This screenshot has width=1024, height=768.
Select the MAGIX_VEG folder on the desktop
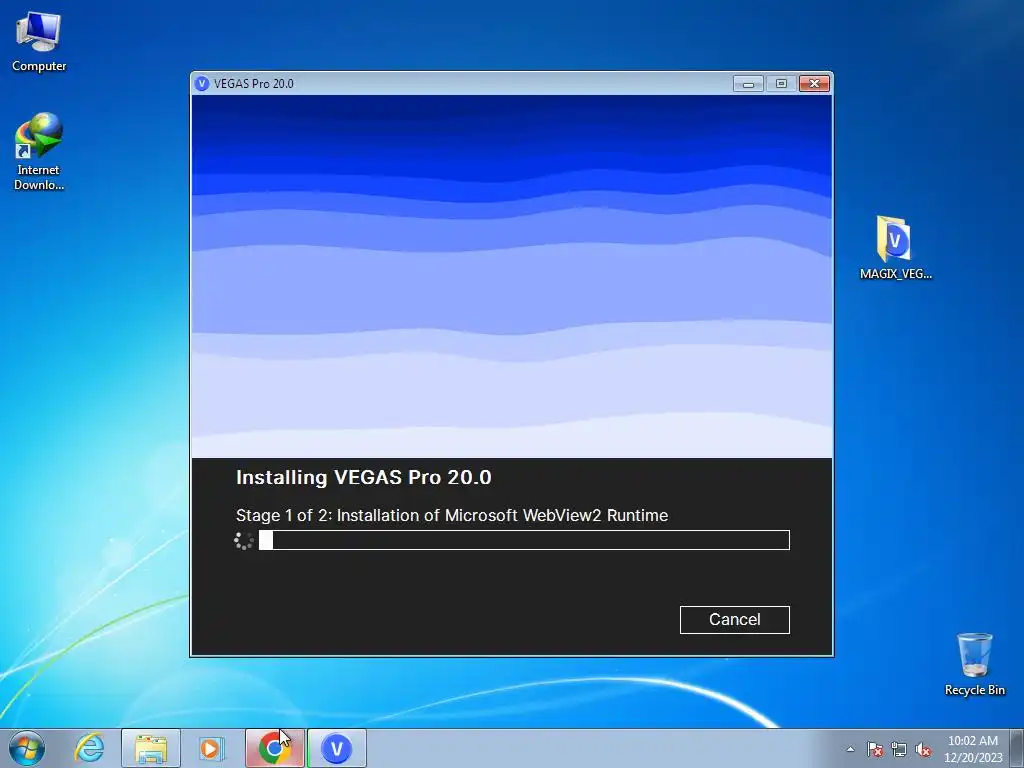point(895,248)
